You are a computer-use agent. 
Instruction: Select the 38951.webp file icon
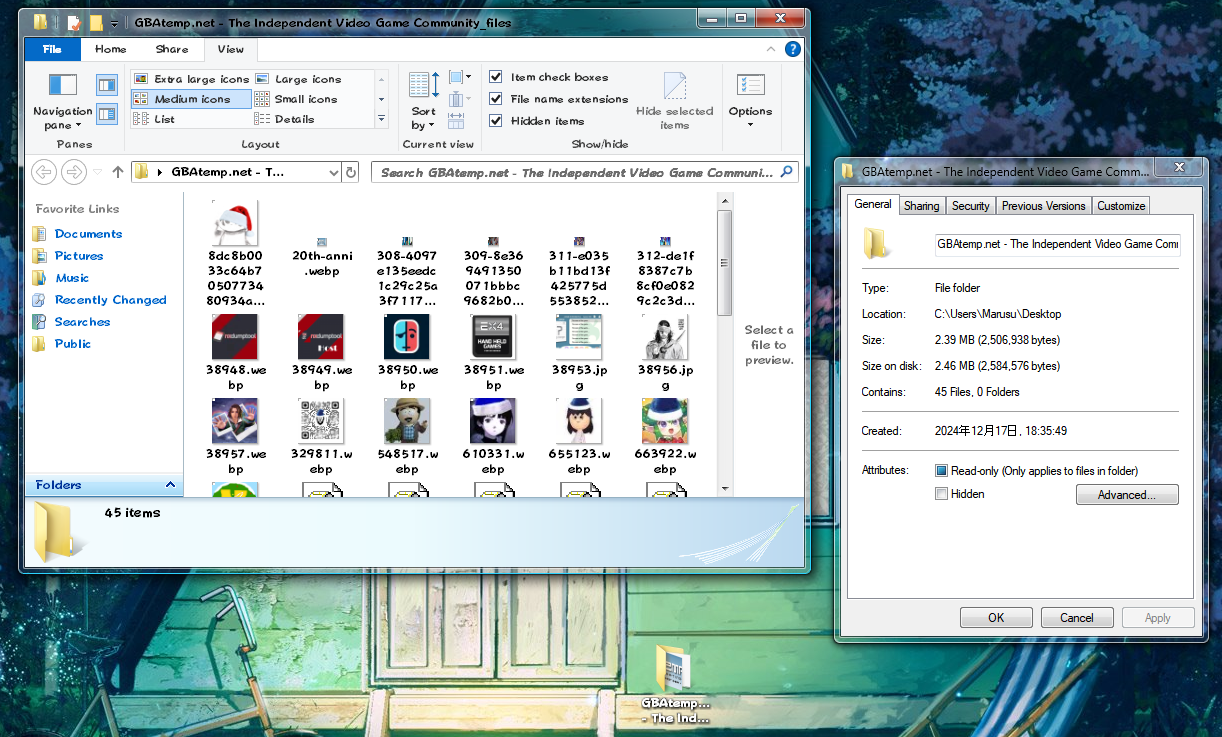click(x=493, y=337)
